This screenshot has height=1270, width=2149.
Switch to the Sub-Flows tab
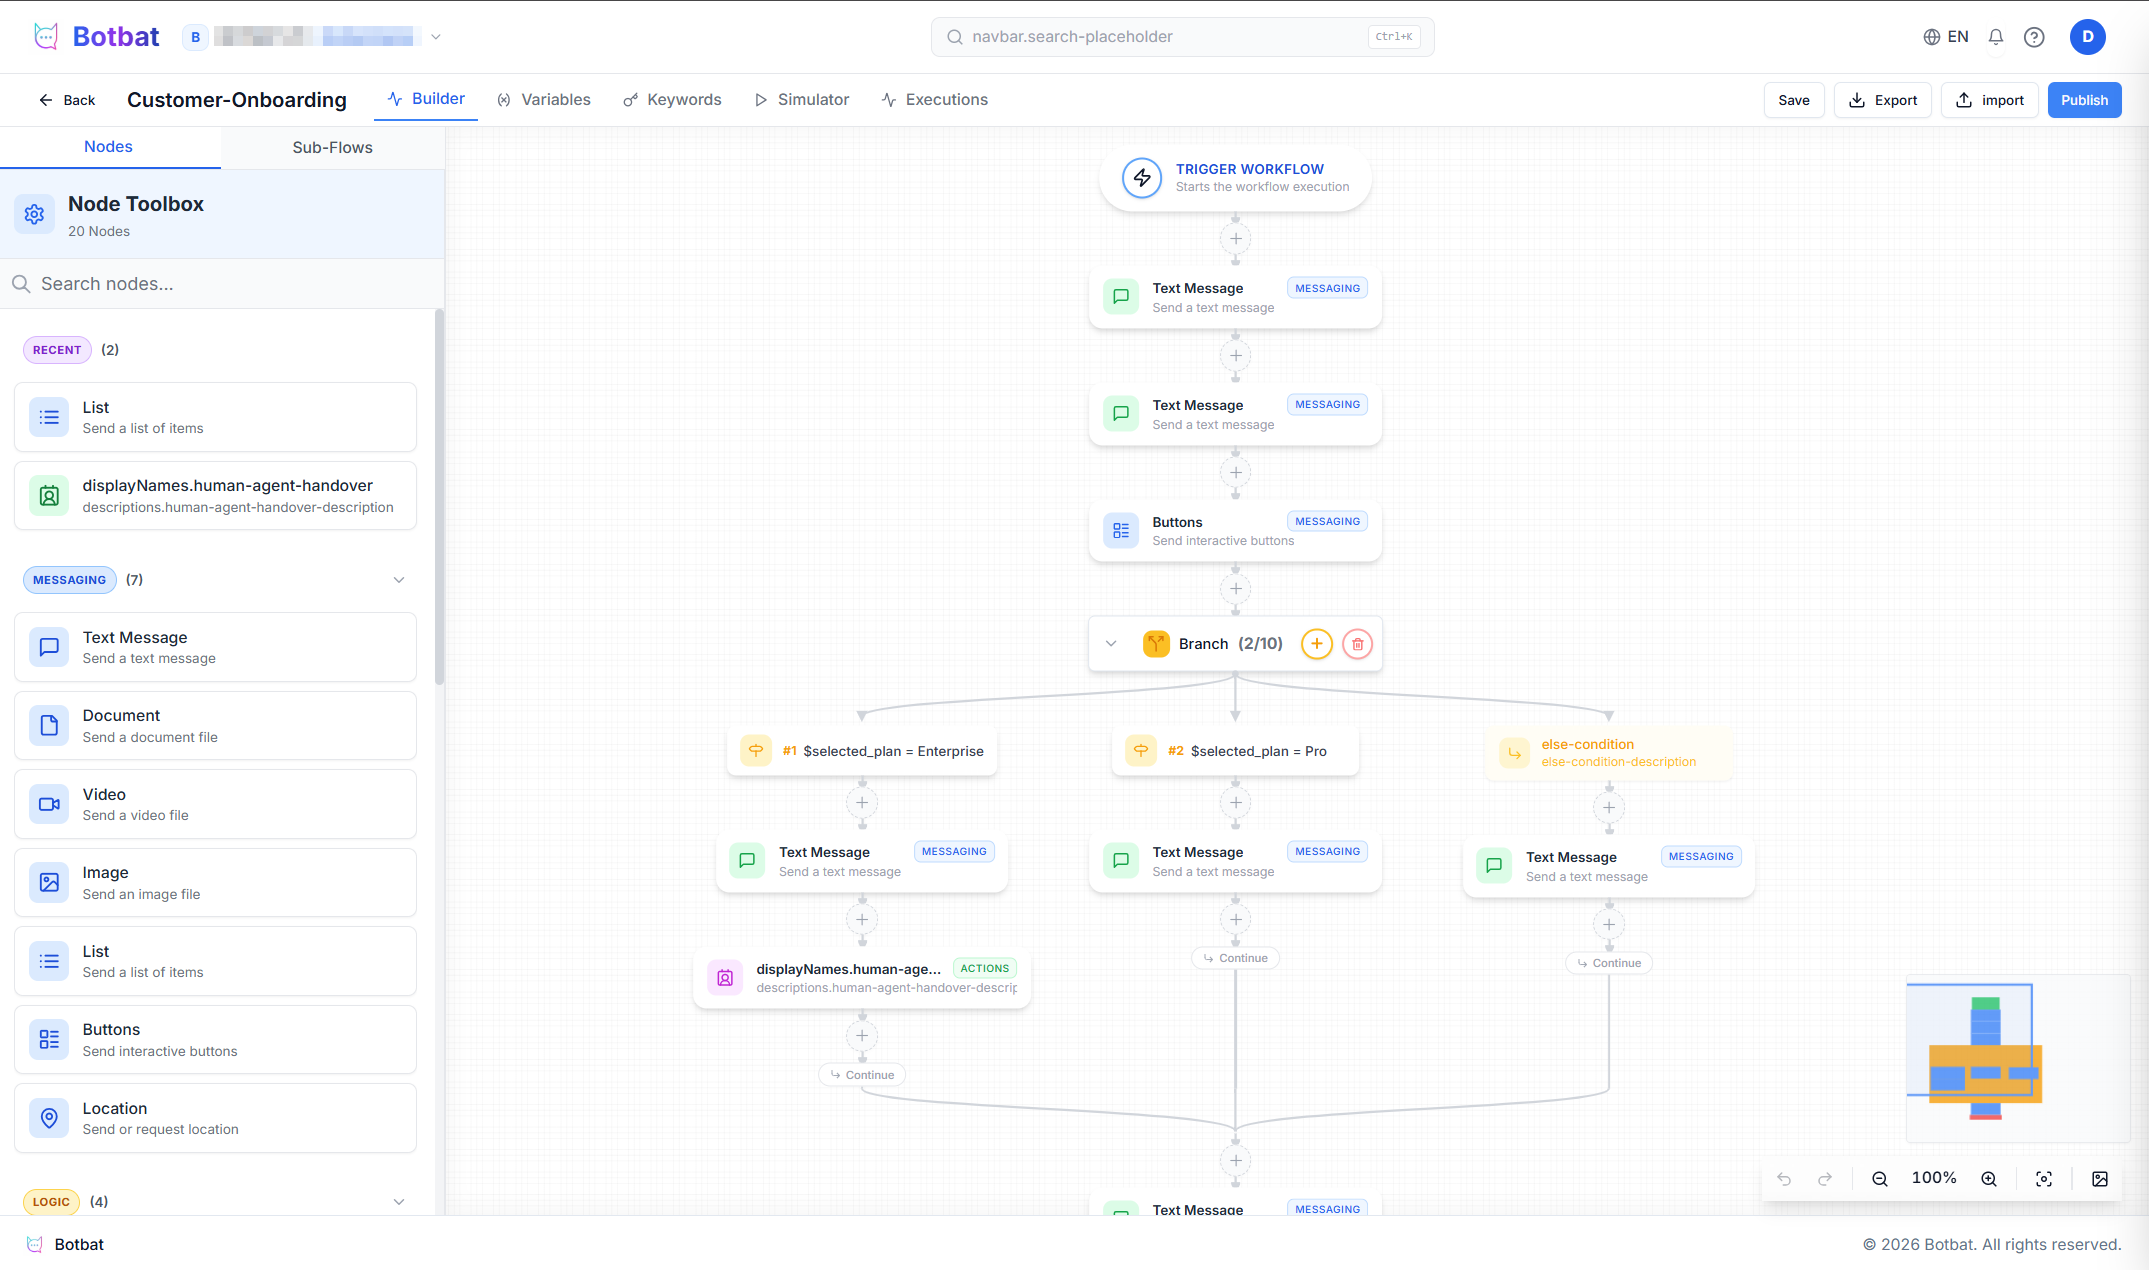(332, 147)
